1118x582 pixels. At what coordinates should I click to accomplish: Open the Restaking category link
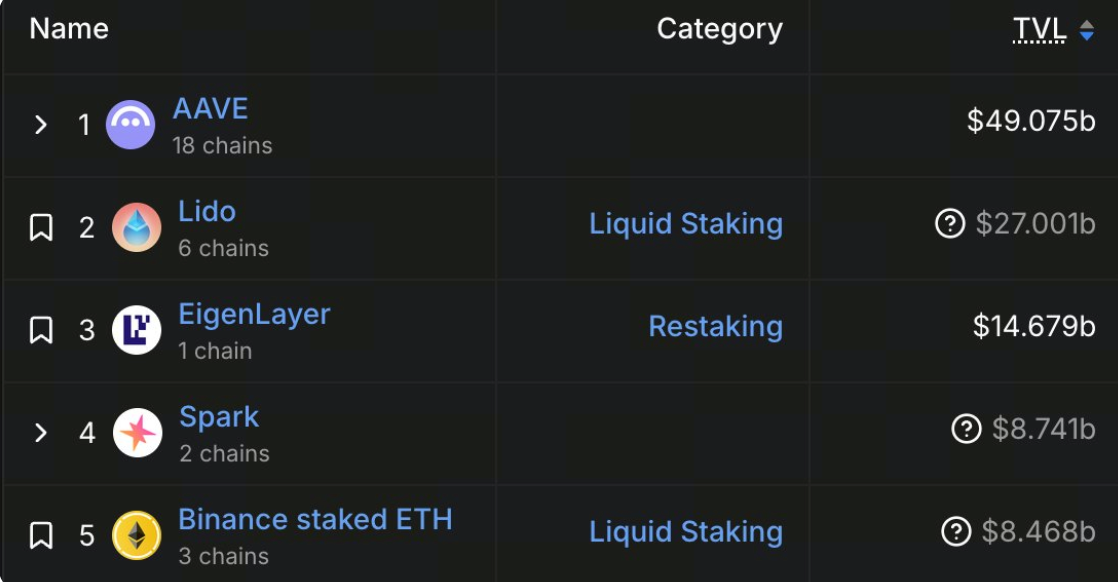[x=716, y=327]
